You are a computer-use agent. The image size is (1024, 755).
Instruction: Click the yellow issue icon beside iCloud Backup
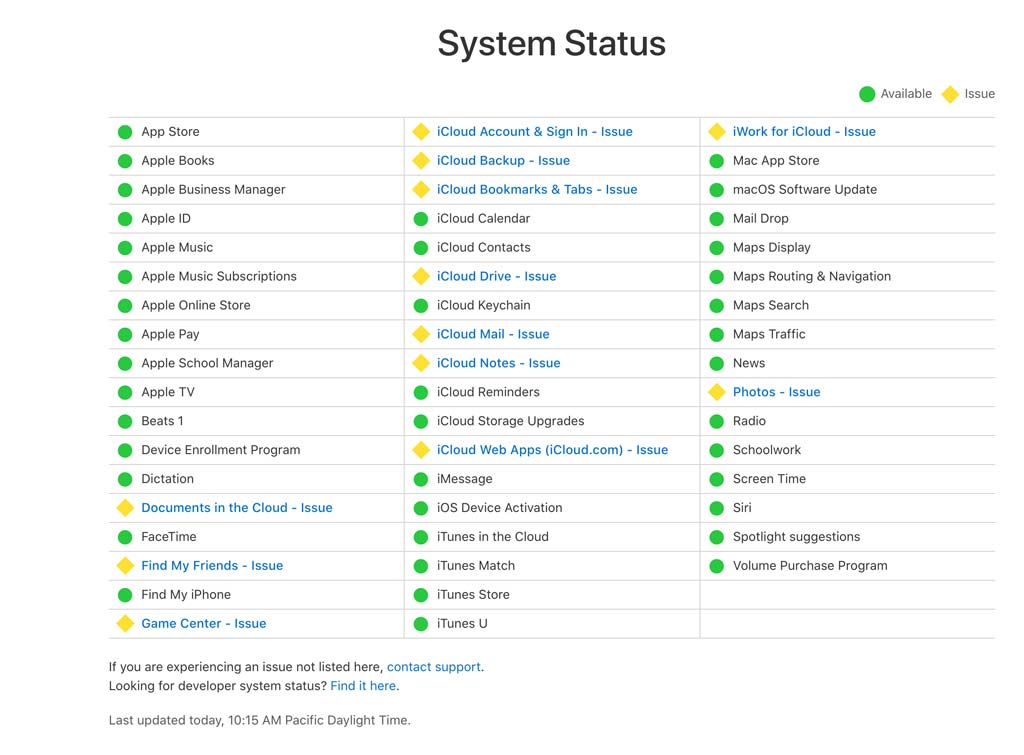(x=421, y=161)
